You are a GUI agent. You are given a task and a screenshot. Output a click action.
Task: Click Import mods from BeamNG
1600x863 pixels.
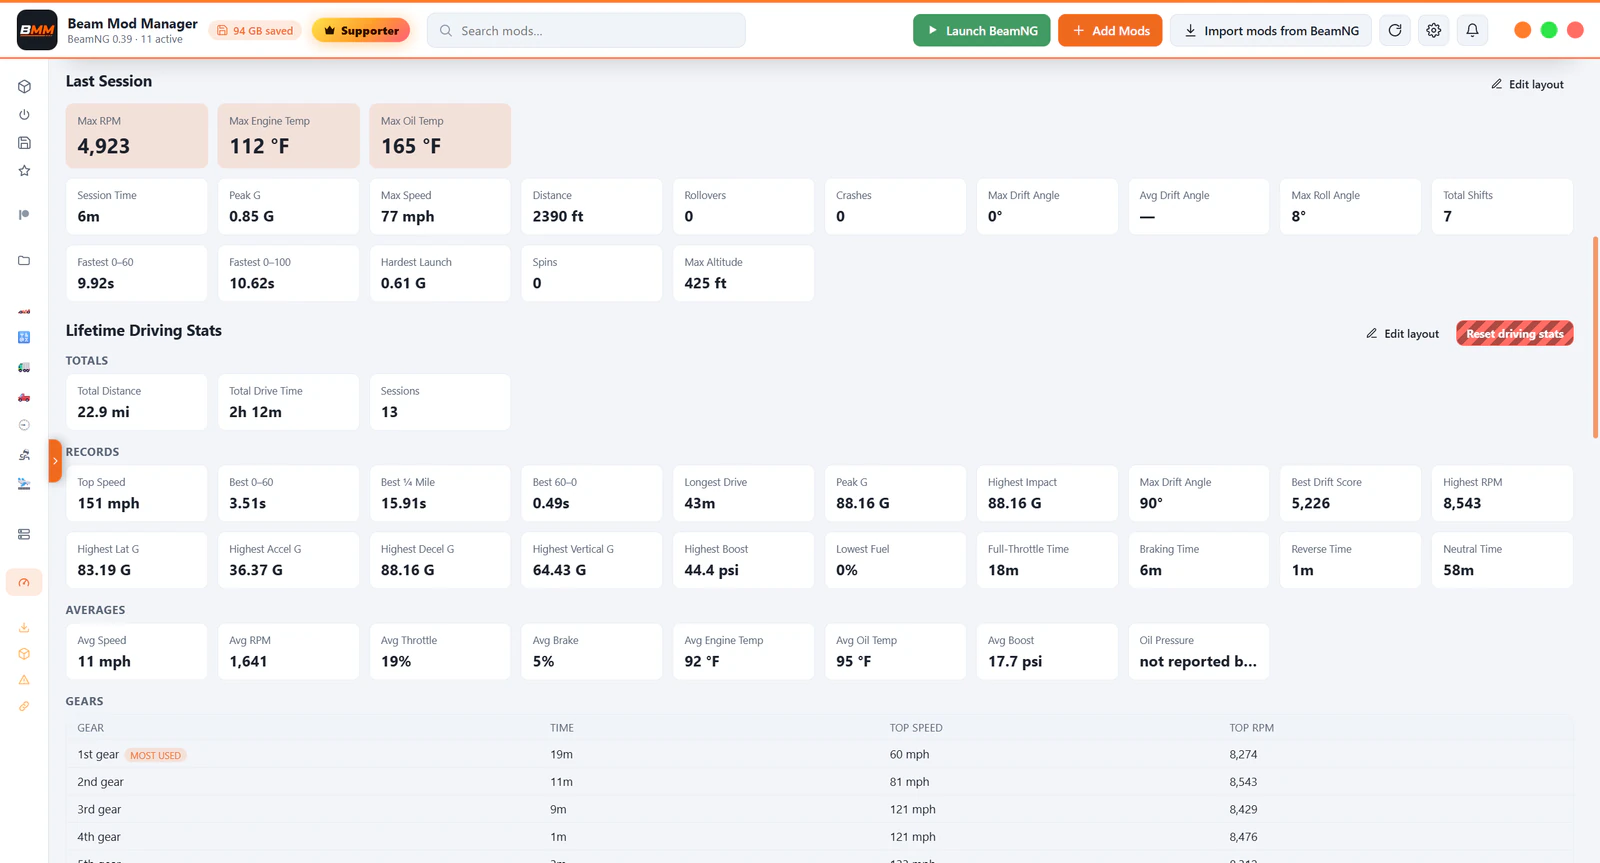click(1271, 30)
